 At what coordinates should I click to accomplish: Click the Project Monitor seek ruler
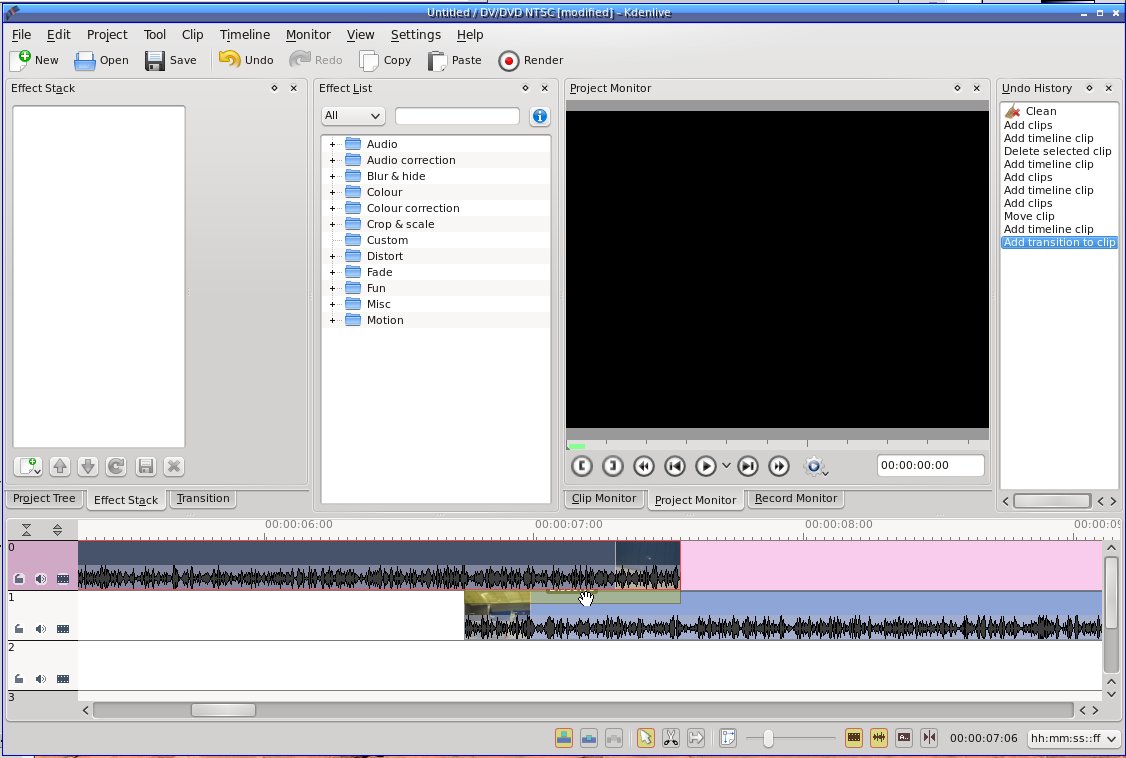pyautogui.click(x=778, y=445)
